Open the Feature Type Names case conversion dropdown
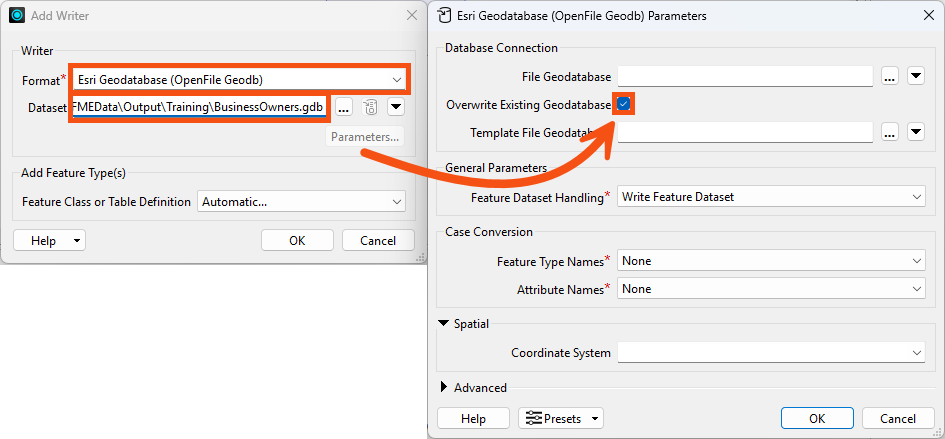The height and width of the screenshot is (439, 945). (x=771, y=261)
